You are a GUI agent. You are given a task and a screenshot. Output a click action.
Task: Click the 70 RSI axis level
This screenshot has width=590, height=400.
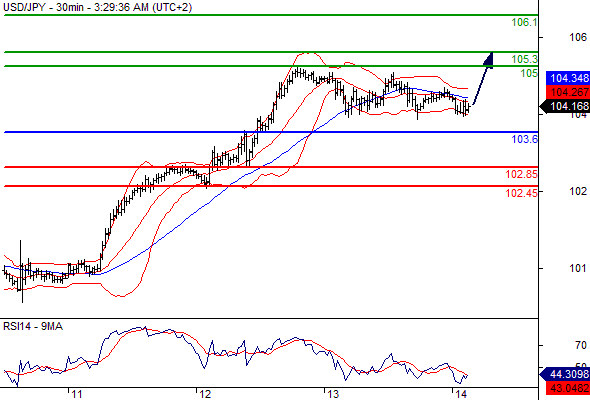click(581, 345)
